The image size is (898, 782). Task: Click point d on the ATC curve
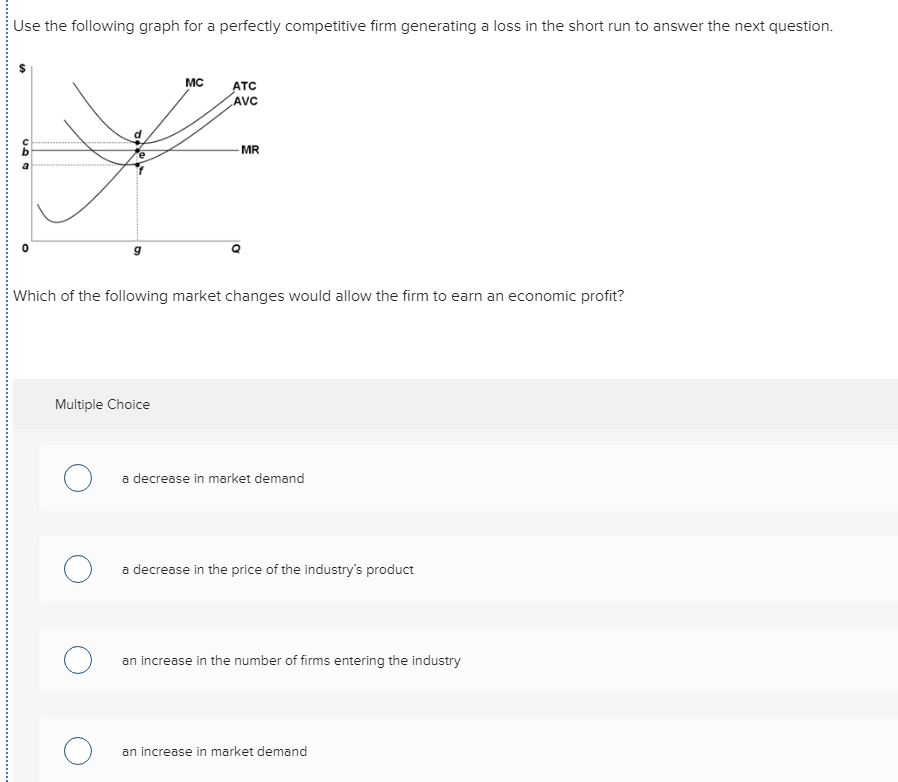(137, 143)
